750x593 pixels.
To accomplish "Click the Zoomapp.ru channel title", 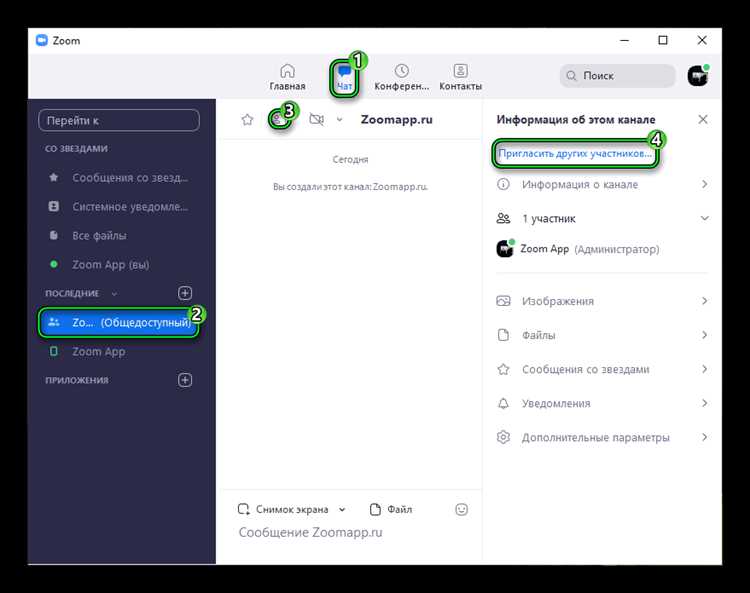I will [x=396, y=120].
